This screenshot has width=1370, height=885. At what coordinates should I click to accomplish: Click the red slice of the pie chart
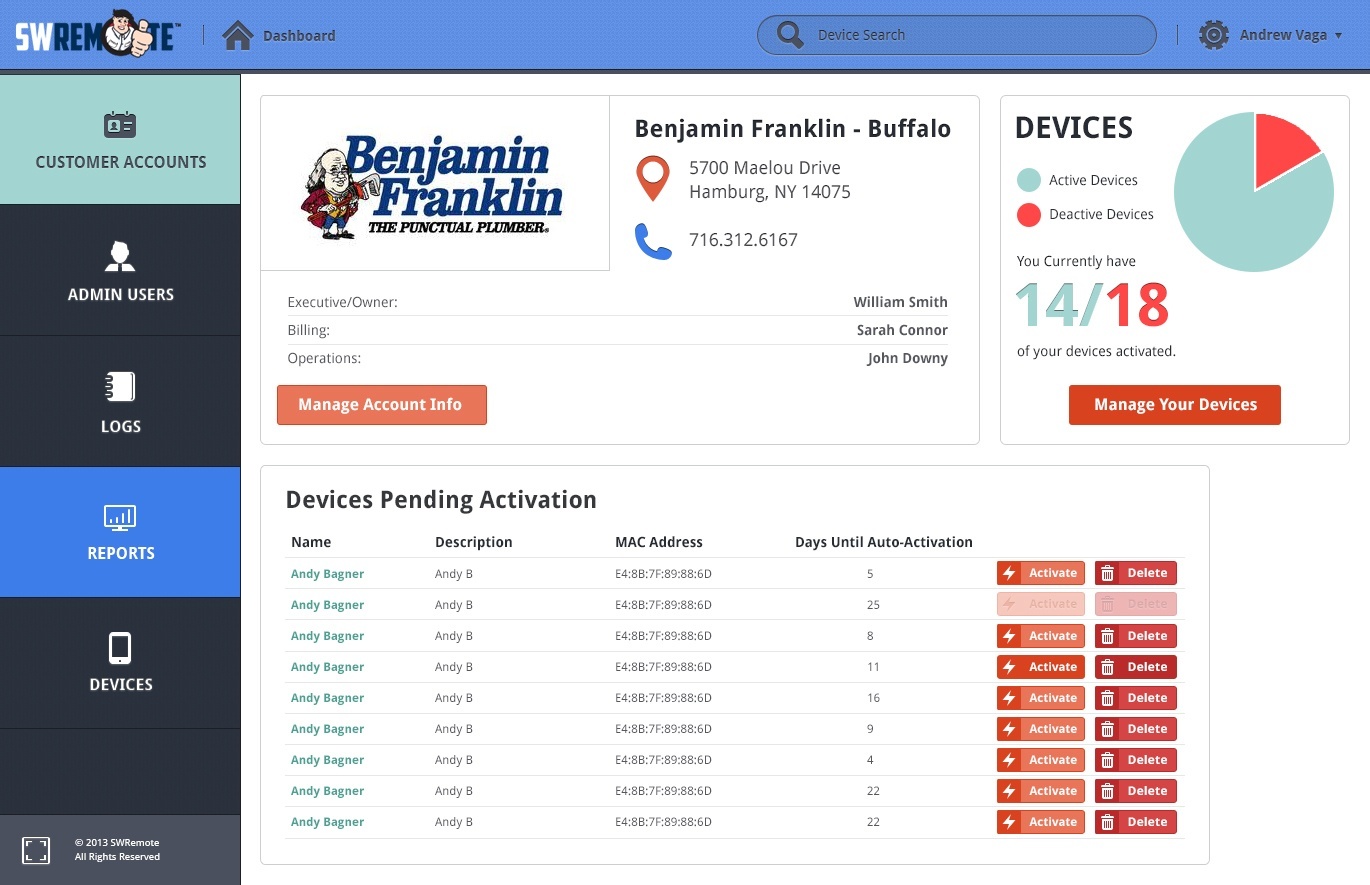click(1281, 152)
